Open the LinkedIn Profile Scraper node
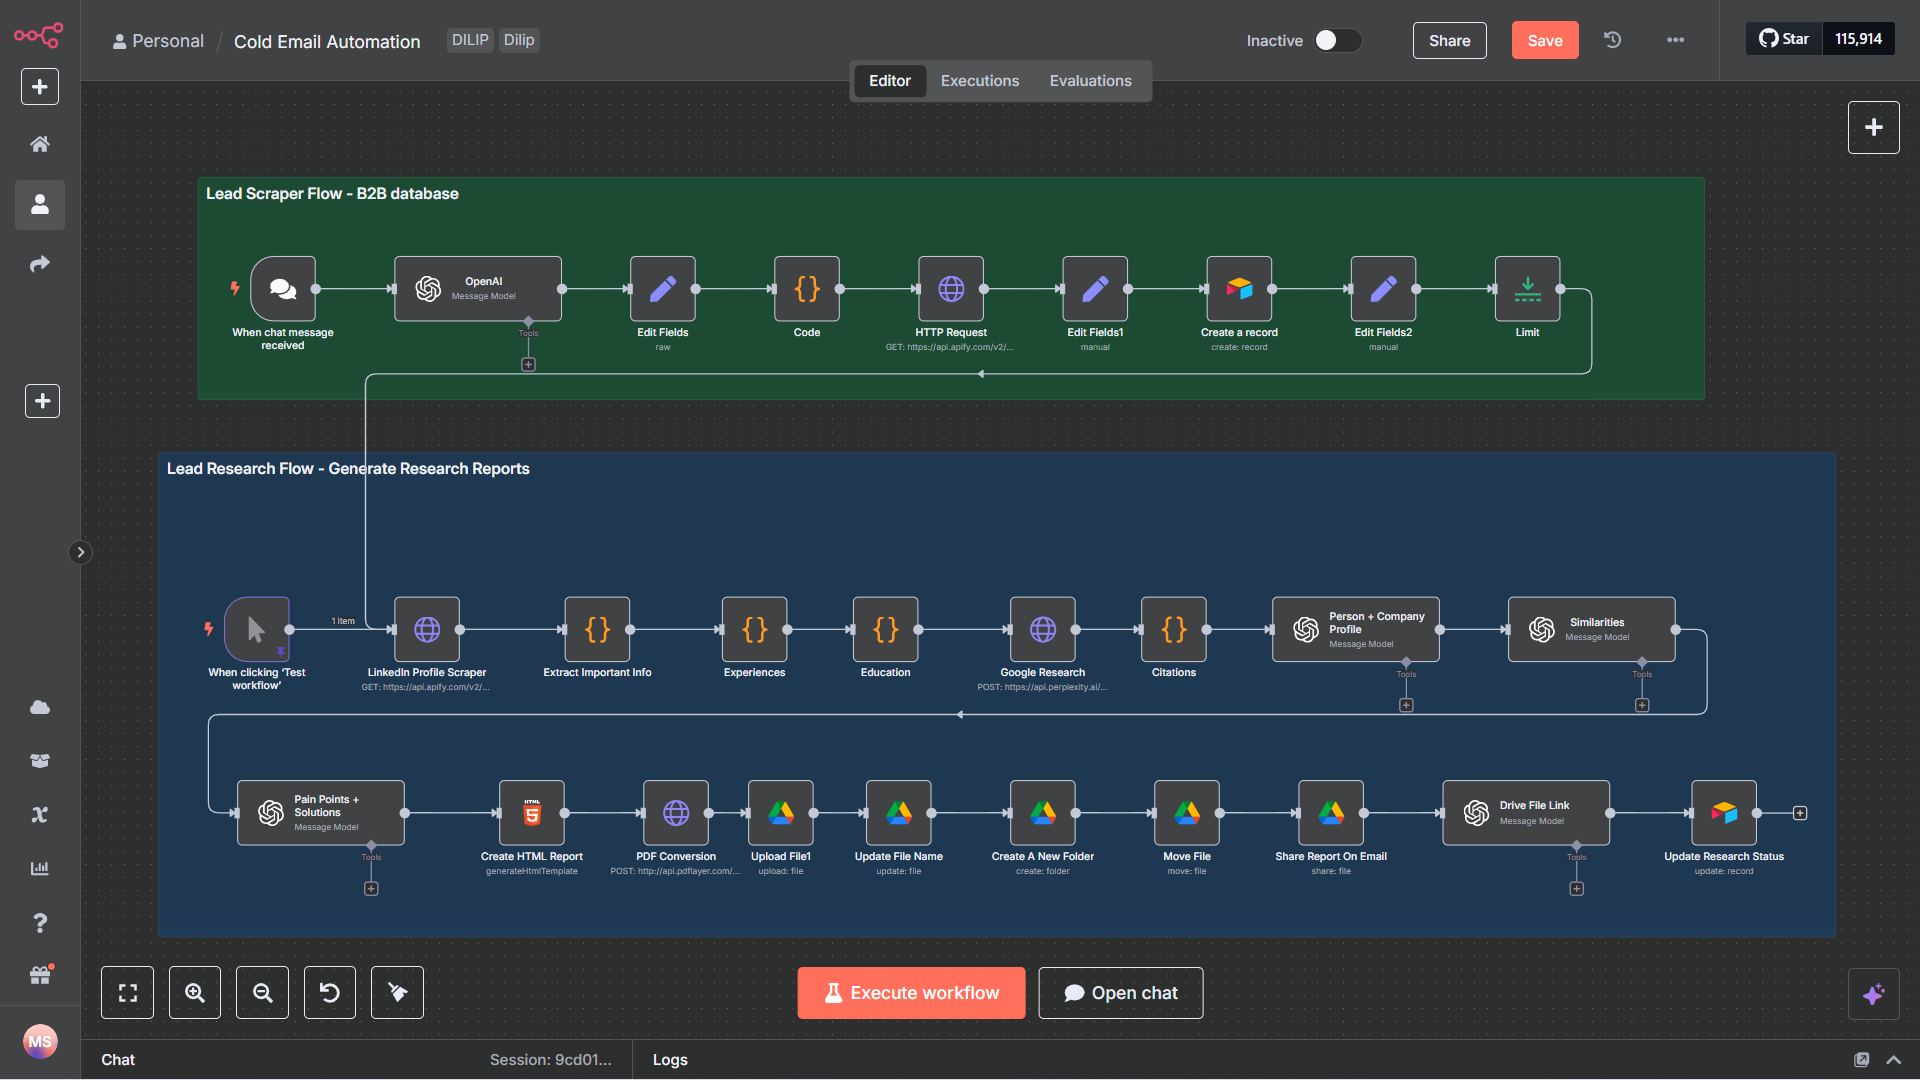 click(426, 630)
